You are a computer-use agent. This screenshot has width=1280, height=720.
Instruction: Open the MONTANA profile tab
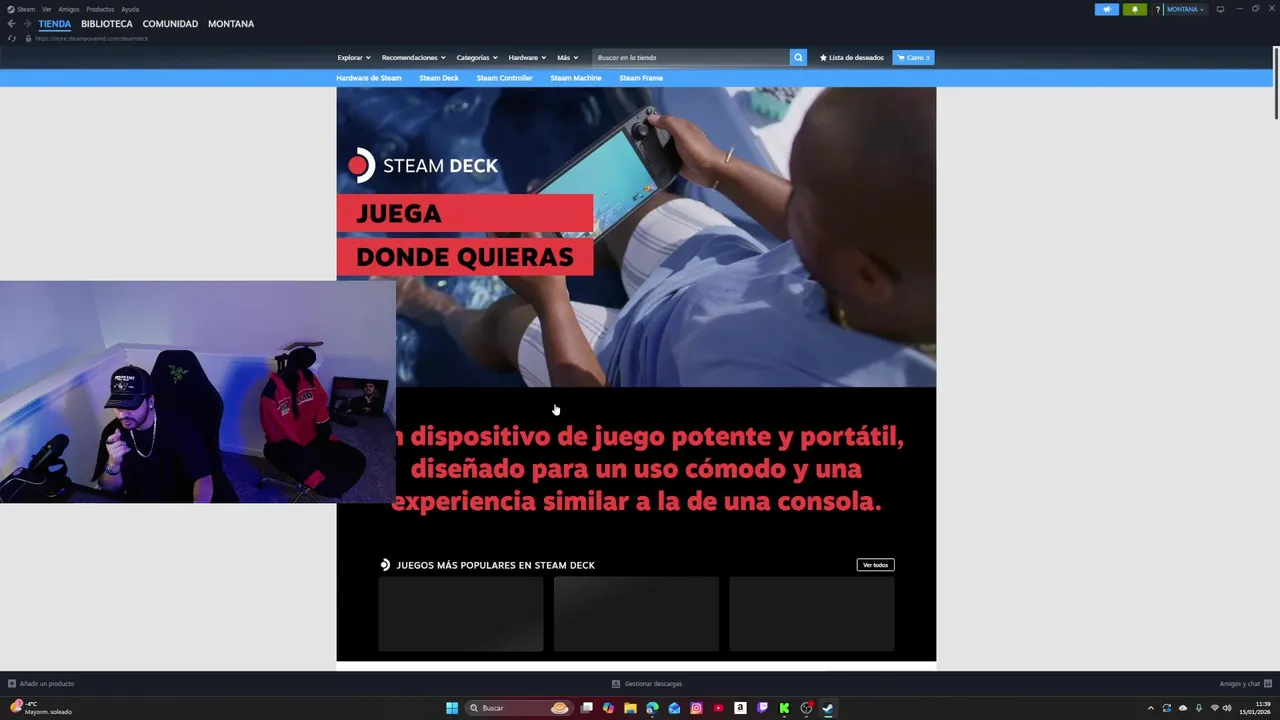(x=231, y=24)
